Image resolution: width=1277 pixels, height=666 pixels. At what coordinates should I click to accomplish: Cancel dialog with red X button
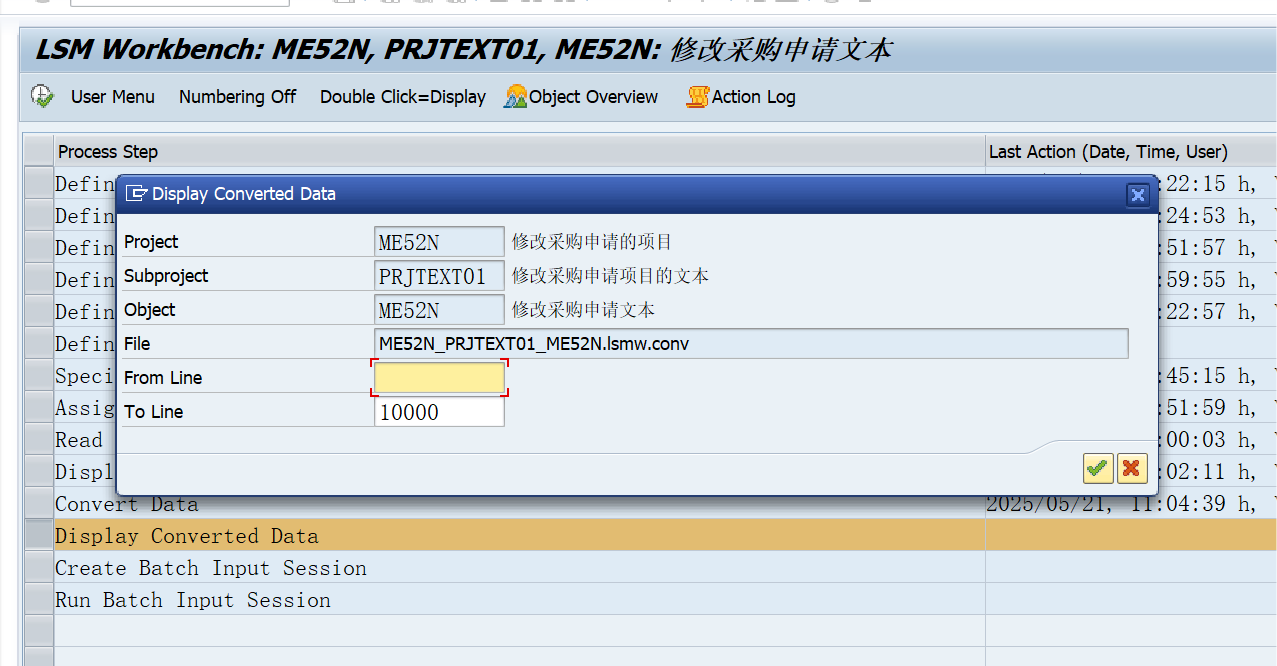[x=1132, y=467]
